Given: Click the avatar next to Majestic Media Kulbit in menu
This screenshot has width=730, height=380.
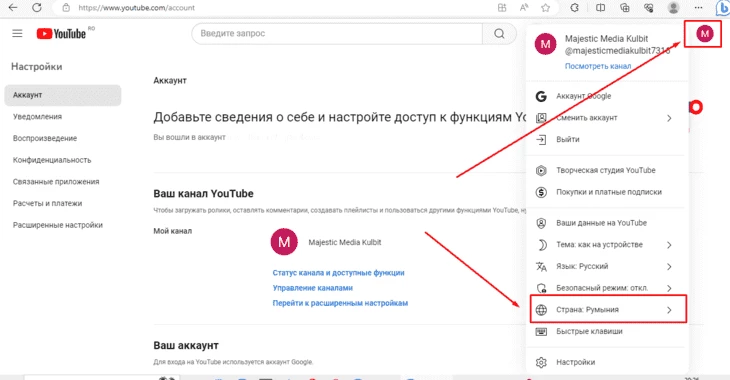Looking at the screenshot, I should pyautogui.click(x=545, y=45).
